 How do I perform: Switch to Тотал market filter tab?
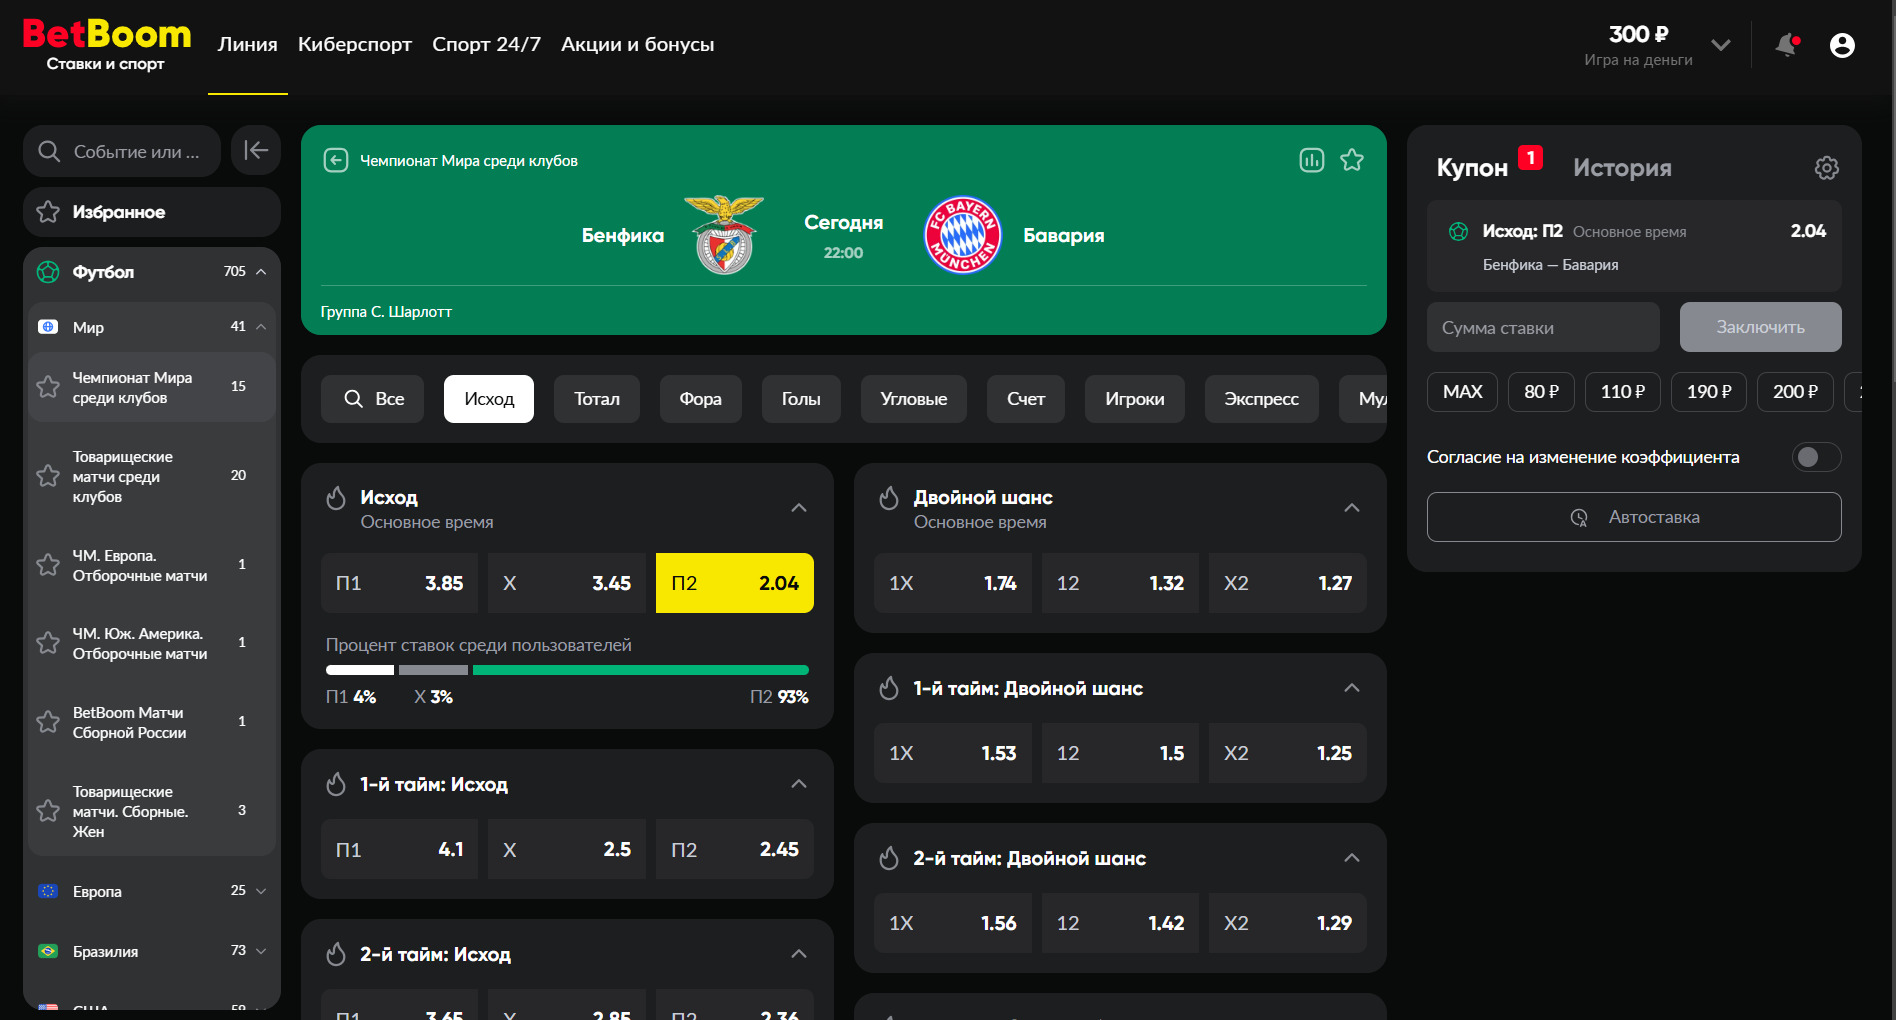click(x=597, y=399)
